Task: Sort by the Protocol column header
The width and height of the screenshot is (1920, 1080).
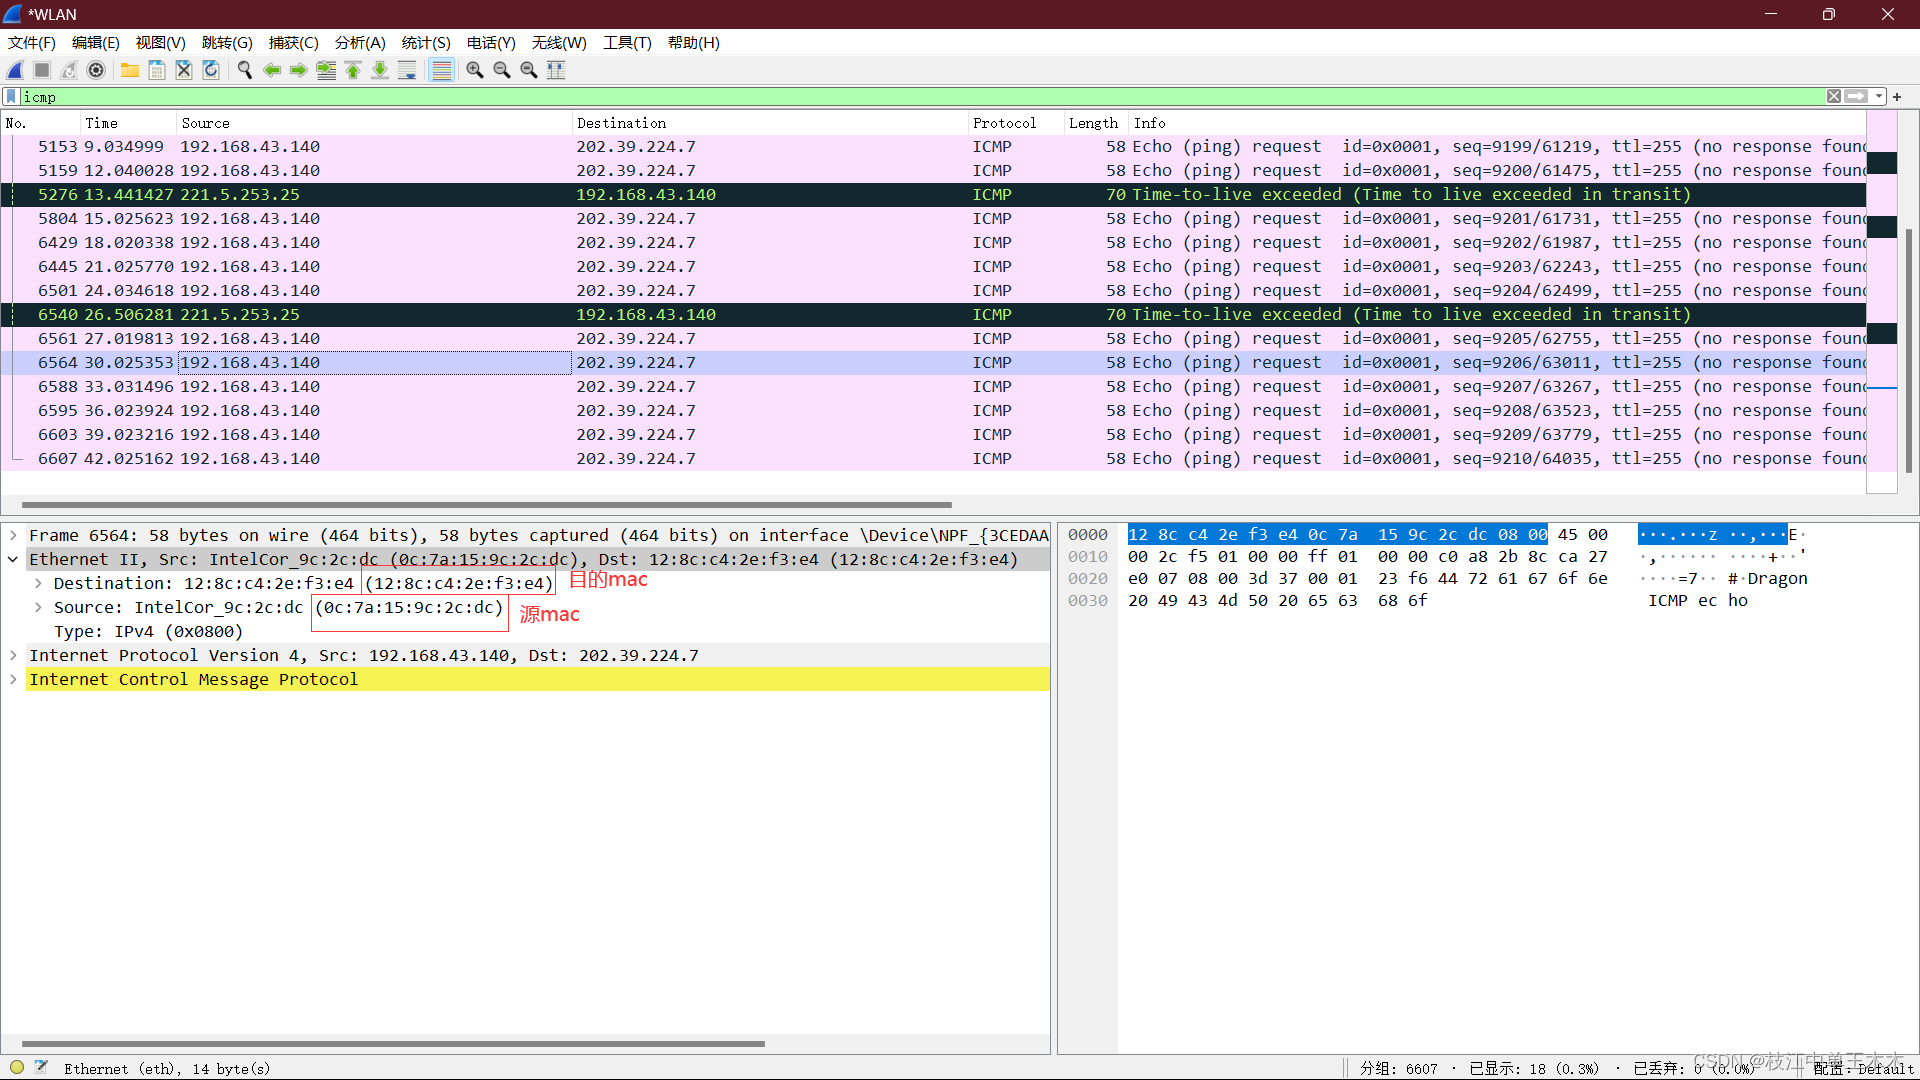Action: (x=1004, y=123)
